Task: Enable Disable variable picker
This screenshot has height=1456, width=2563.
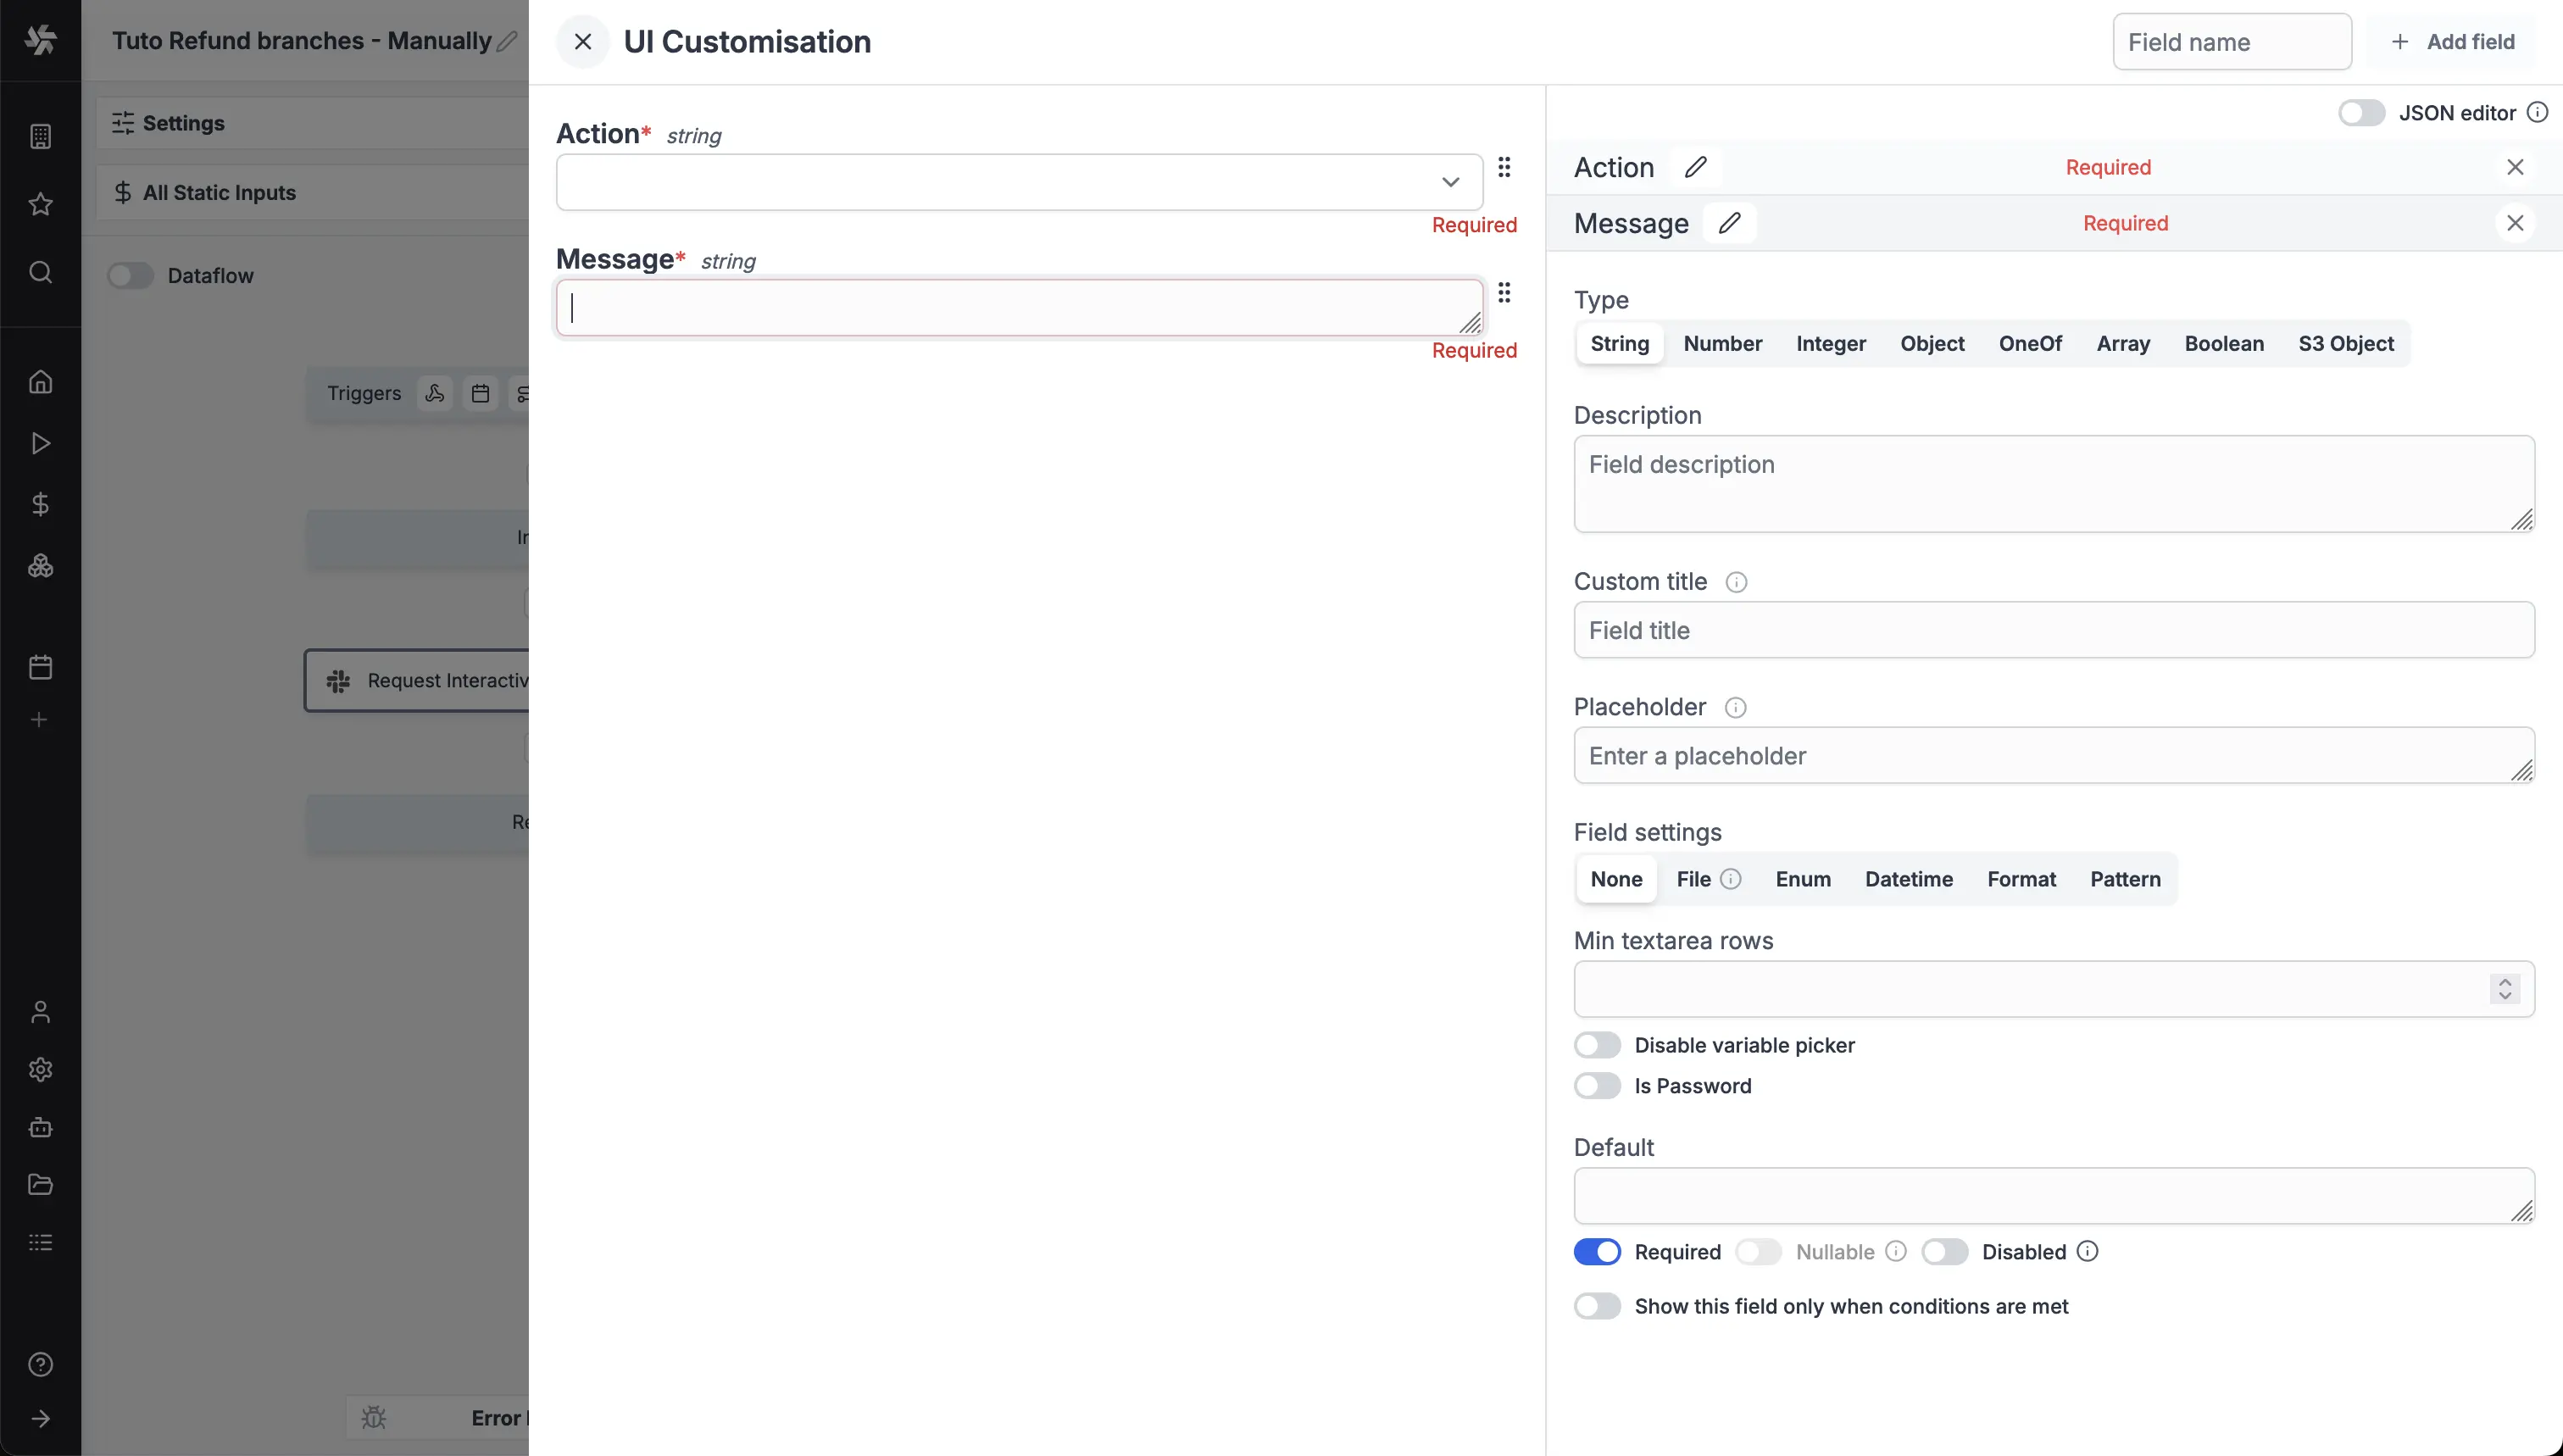Action: point(1596,1044)
